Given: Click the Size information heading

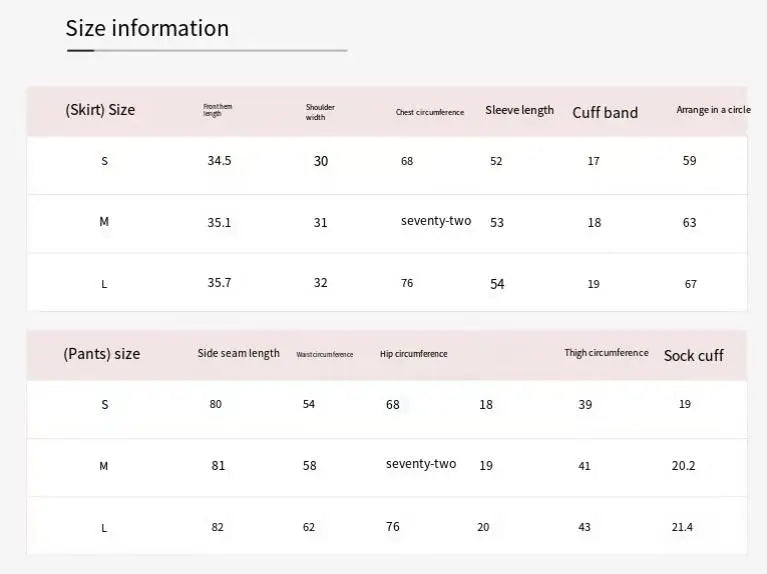Looking at the screenshot, I should coord(147,28).
